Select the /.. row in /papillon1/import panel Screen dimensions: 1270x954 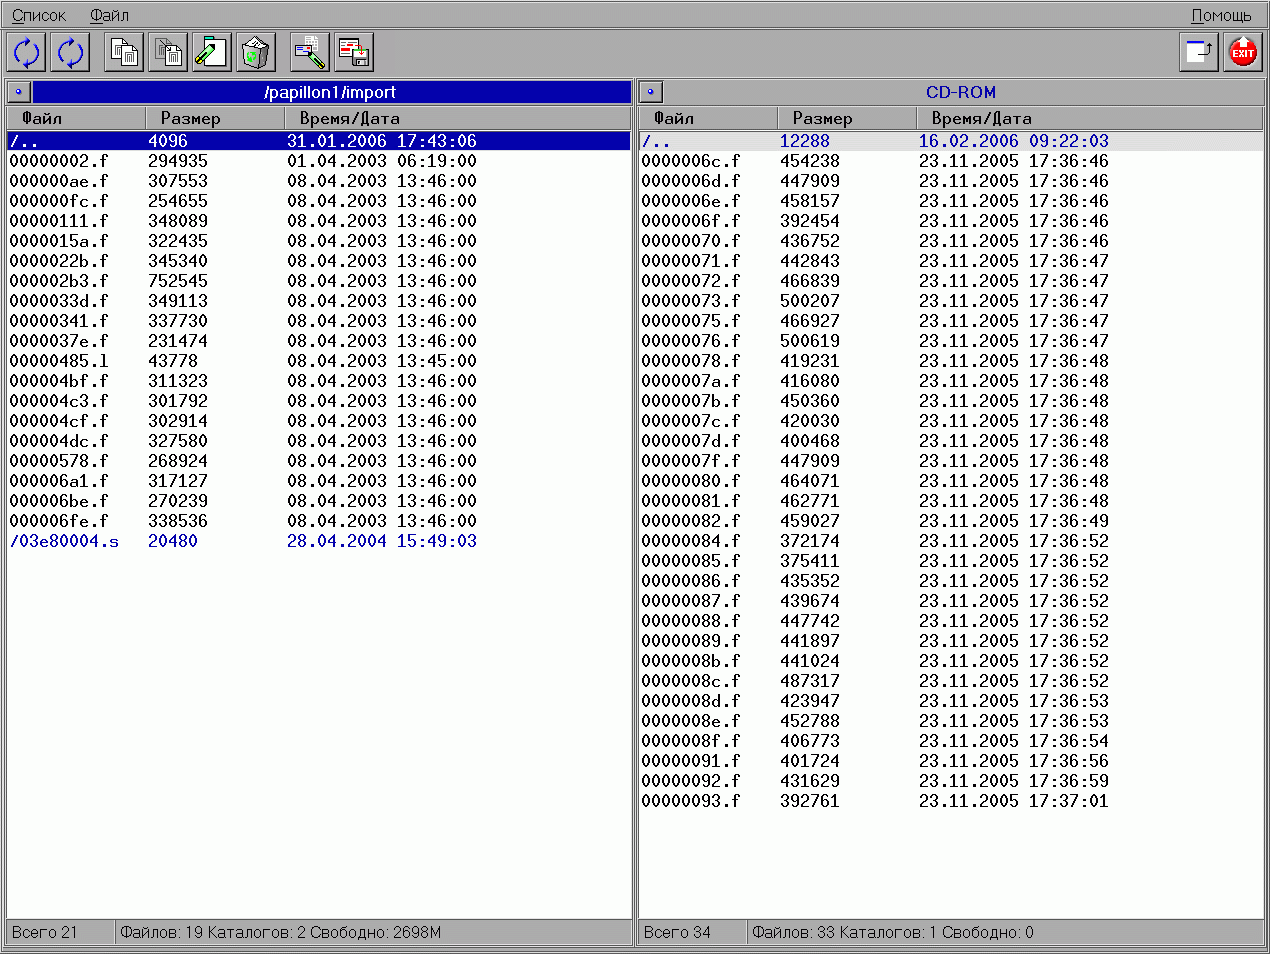[x=319, y=141]
